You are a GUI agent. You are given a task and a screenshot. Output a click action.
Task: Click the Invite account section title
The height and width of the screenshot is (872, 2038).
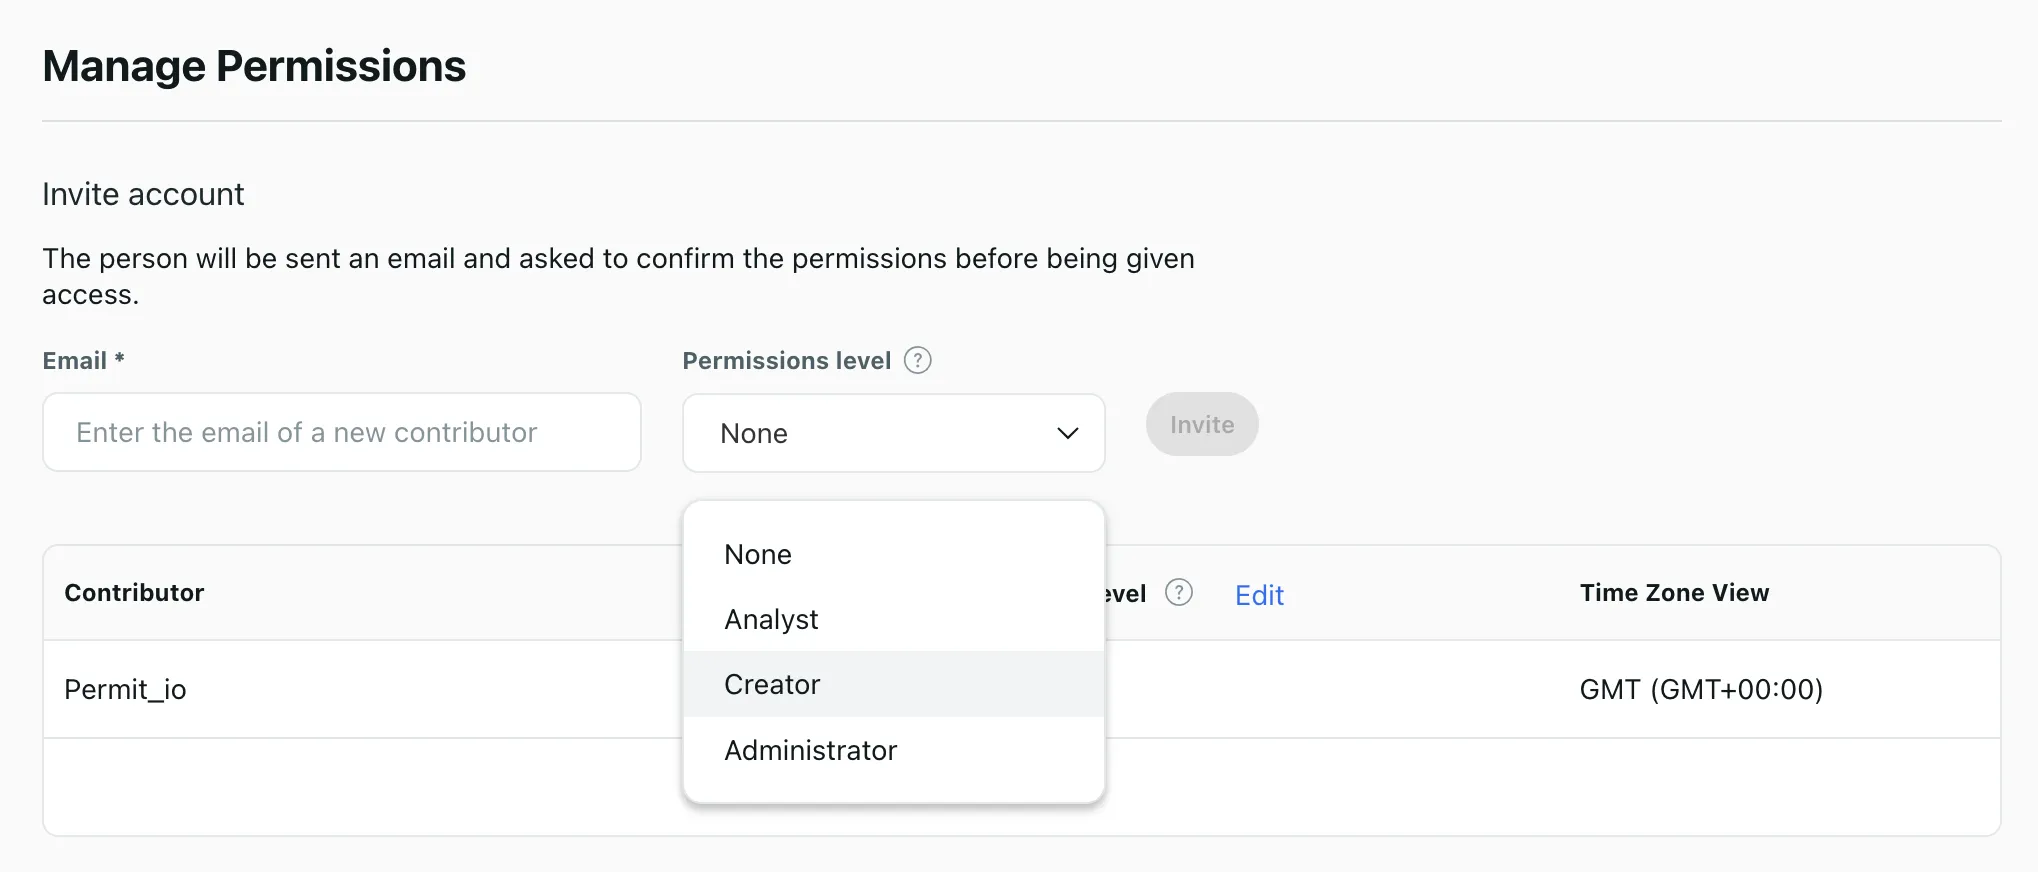(143, 194)
